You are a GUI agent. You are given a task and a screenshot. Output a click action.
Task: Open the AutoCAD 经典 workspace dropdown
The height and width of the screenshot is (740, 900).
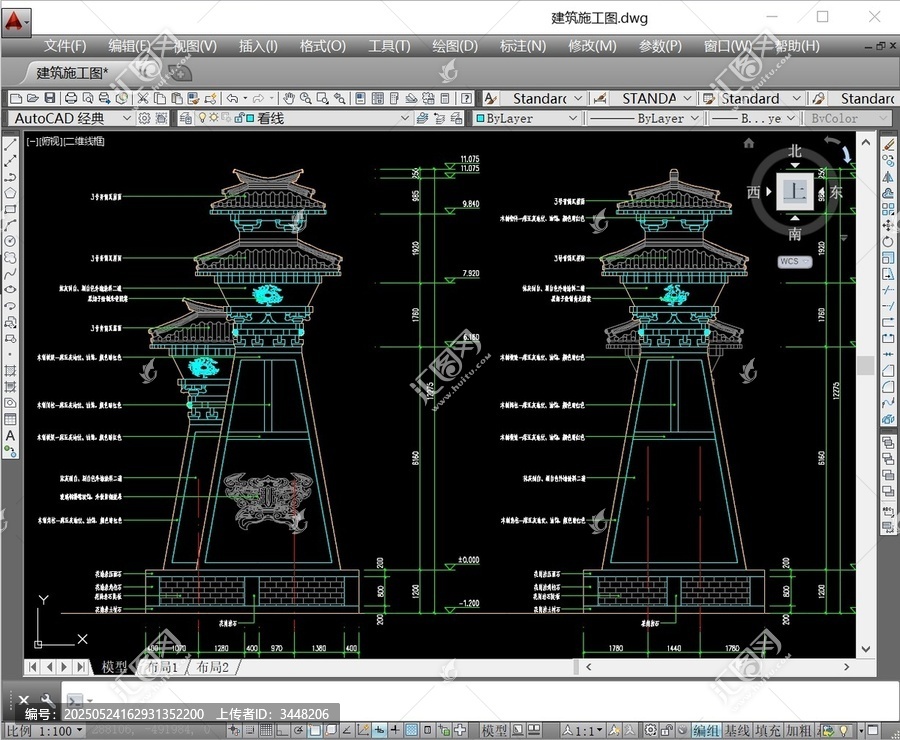coord(72,118)
